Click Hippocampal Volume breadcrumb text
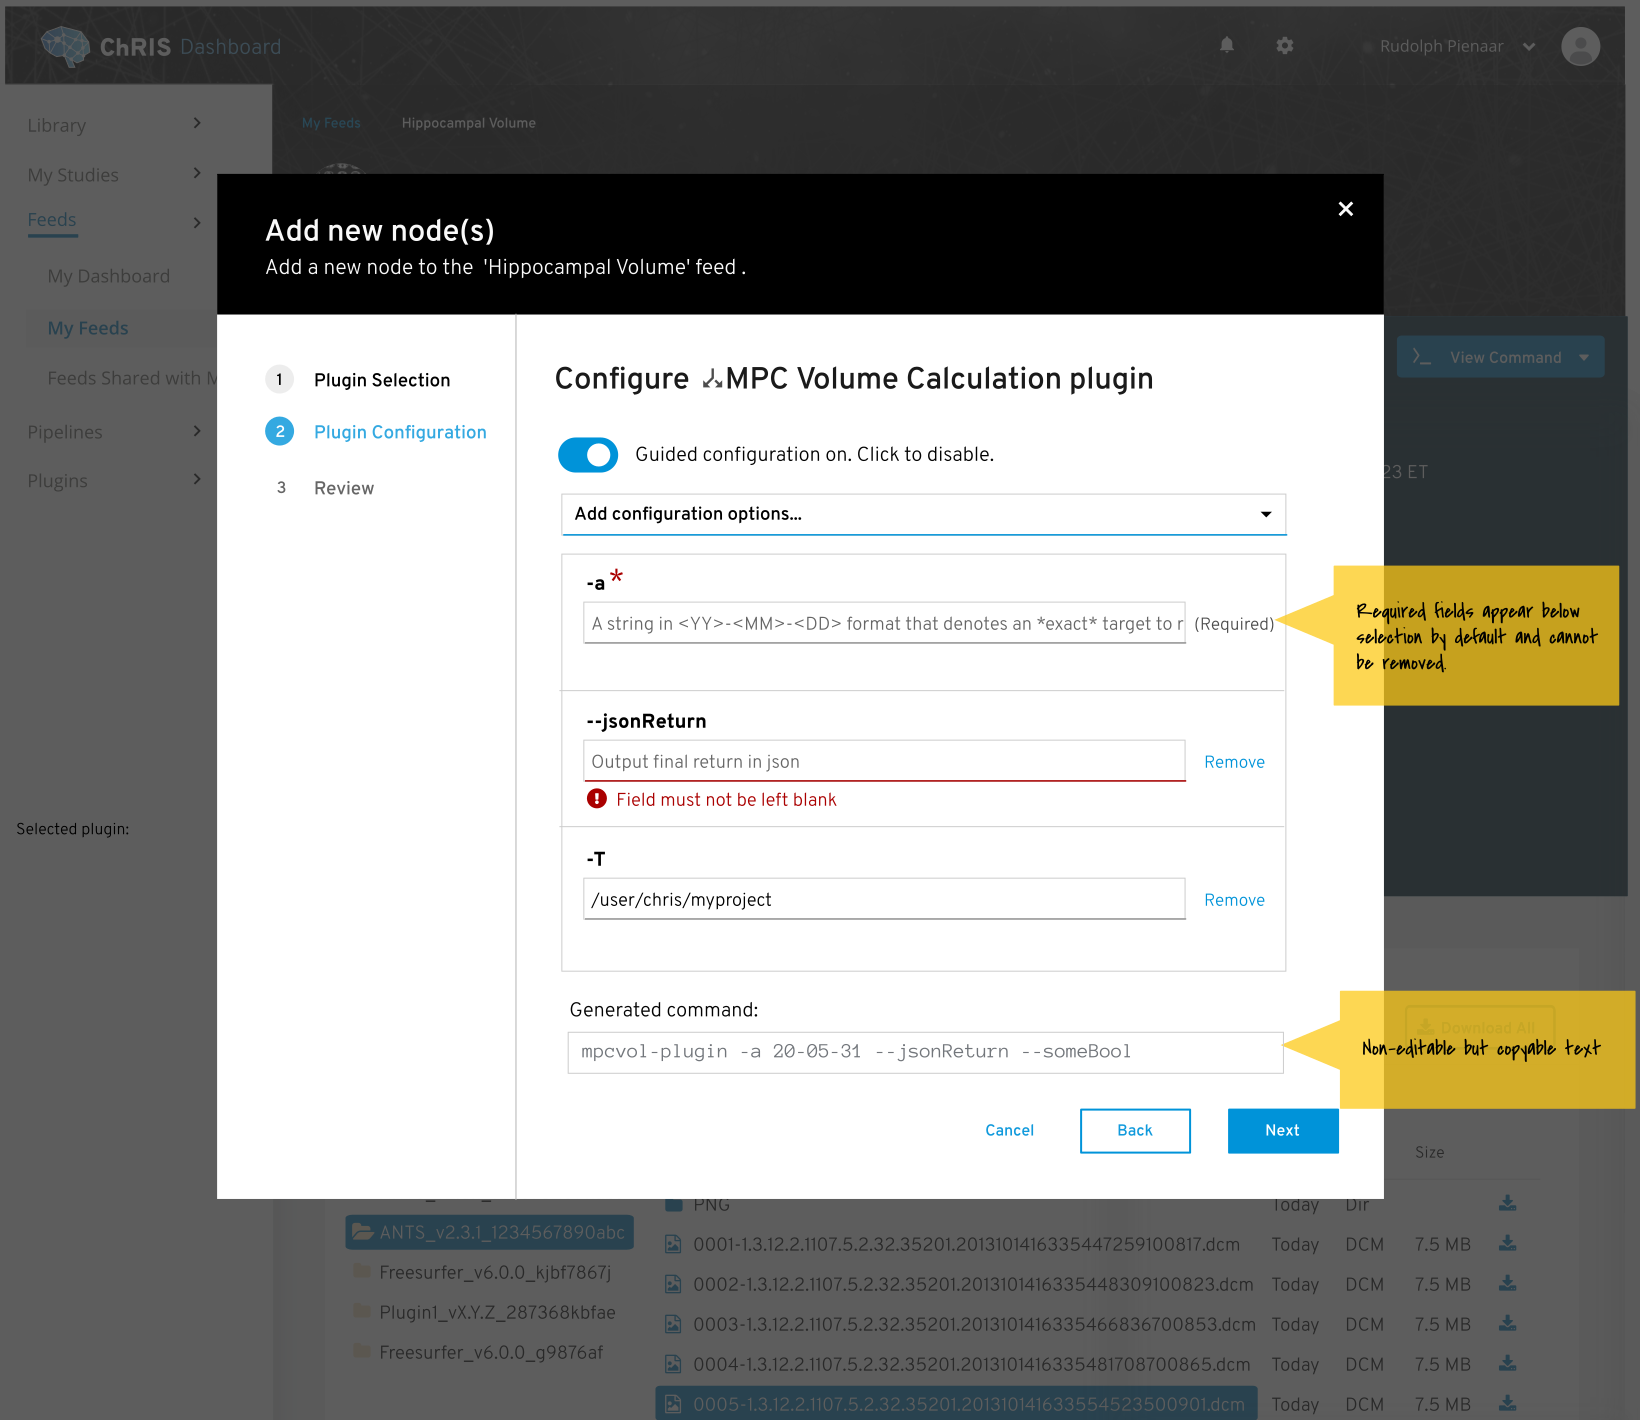Viewport: 1640px width, 1420px height. coord(469,123)
